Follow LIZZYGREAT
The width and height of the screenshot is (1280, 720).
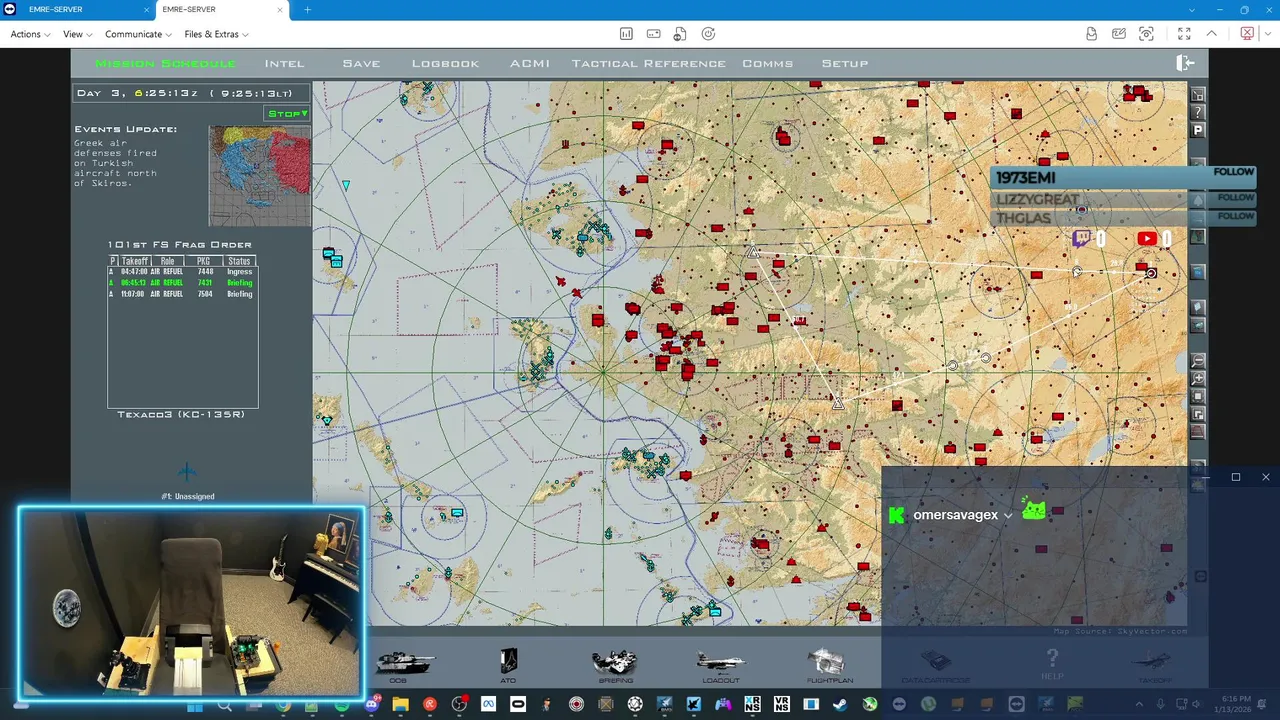pos(1235,198)
